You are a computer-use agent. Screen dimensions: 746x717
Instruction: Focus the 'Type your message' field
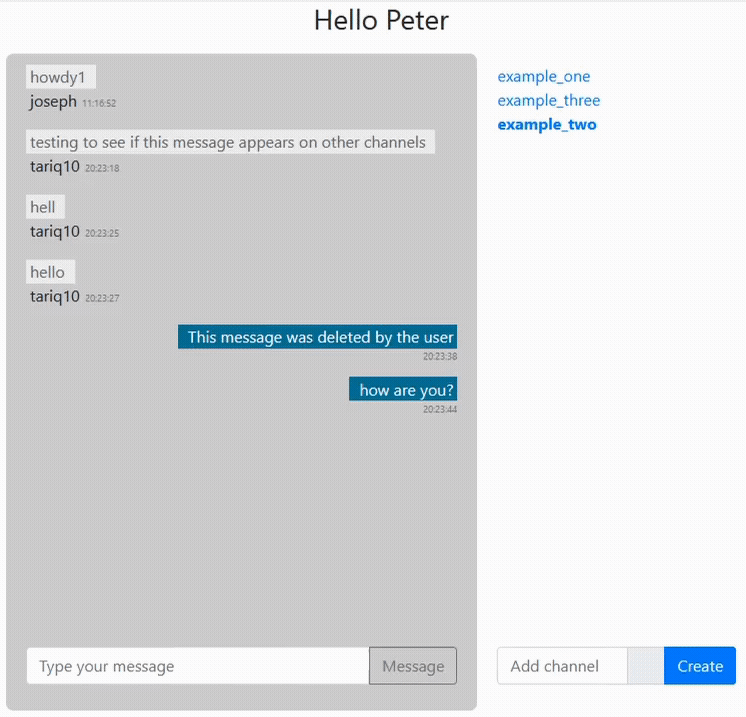(x=198, y=666)
